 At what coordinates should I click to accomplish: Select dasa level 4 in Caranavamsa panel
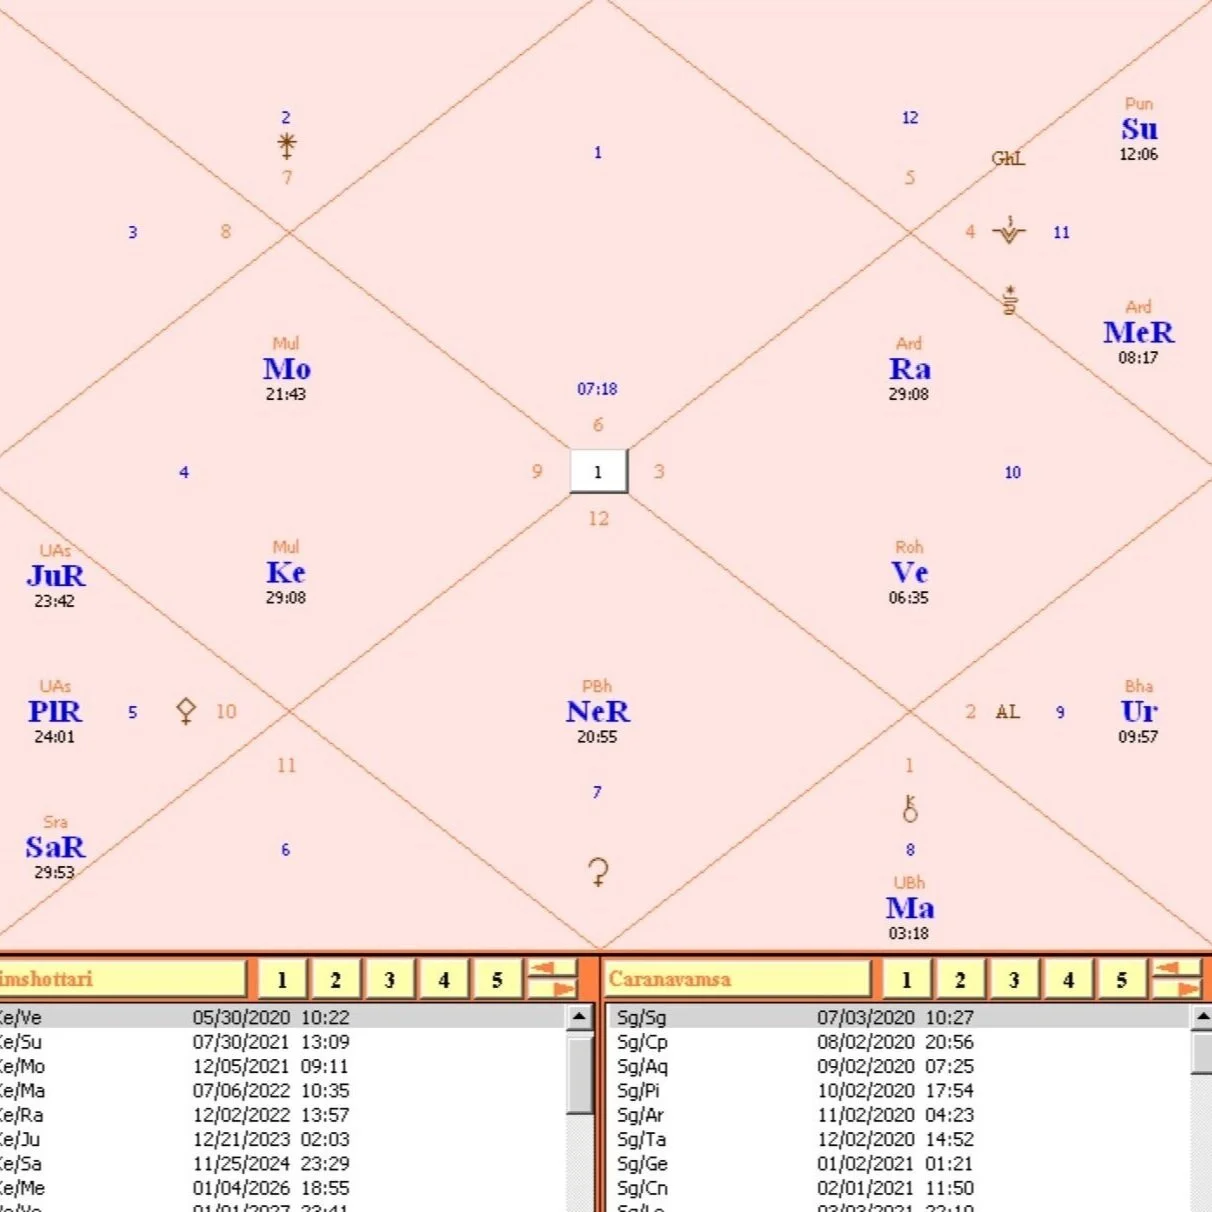coord(1068,979)
